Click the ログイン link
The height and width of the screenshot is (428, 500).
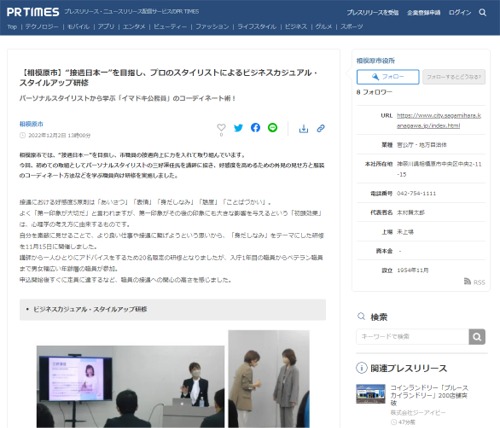pos(460,13)
